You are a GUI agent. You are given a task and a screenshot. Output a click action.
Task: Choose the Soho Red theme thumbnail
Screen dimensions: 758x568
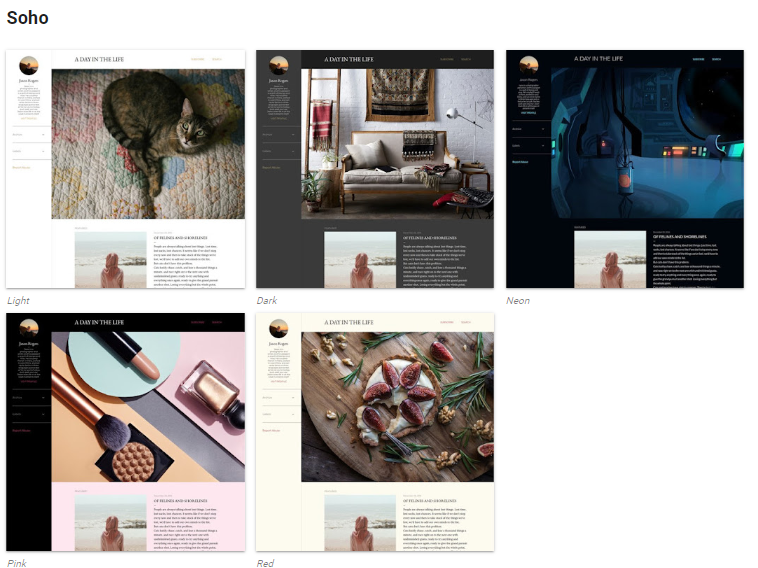pos(375,432)
